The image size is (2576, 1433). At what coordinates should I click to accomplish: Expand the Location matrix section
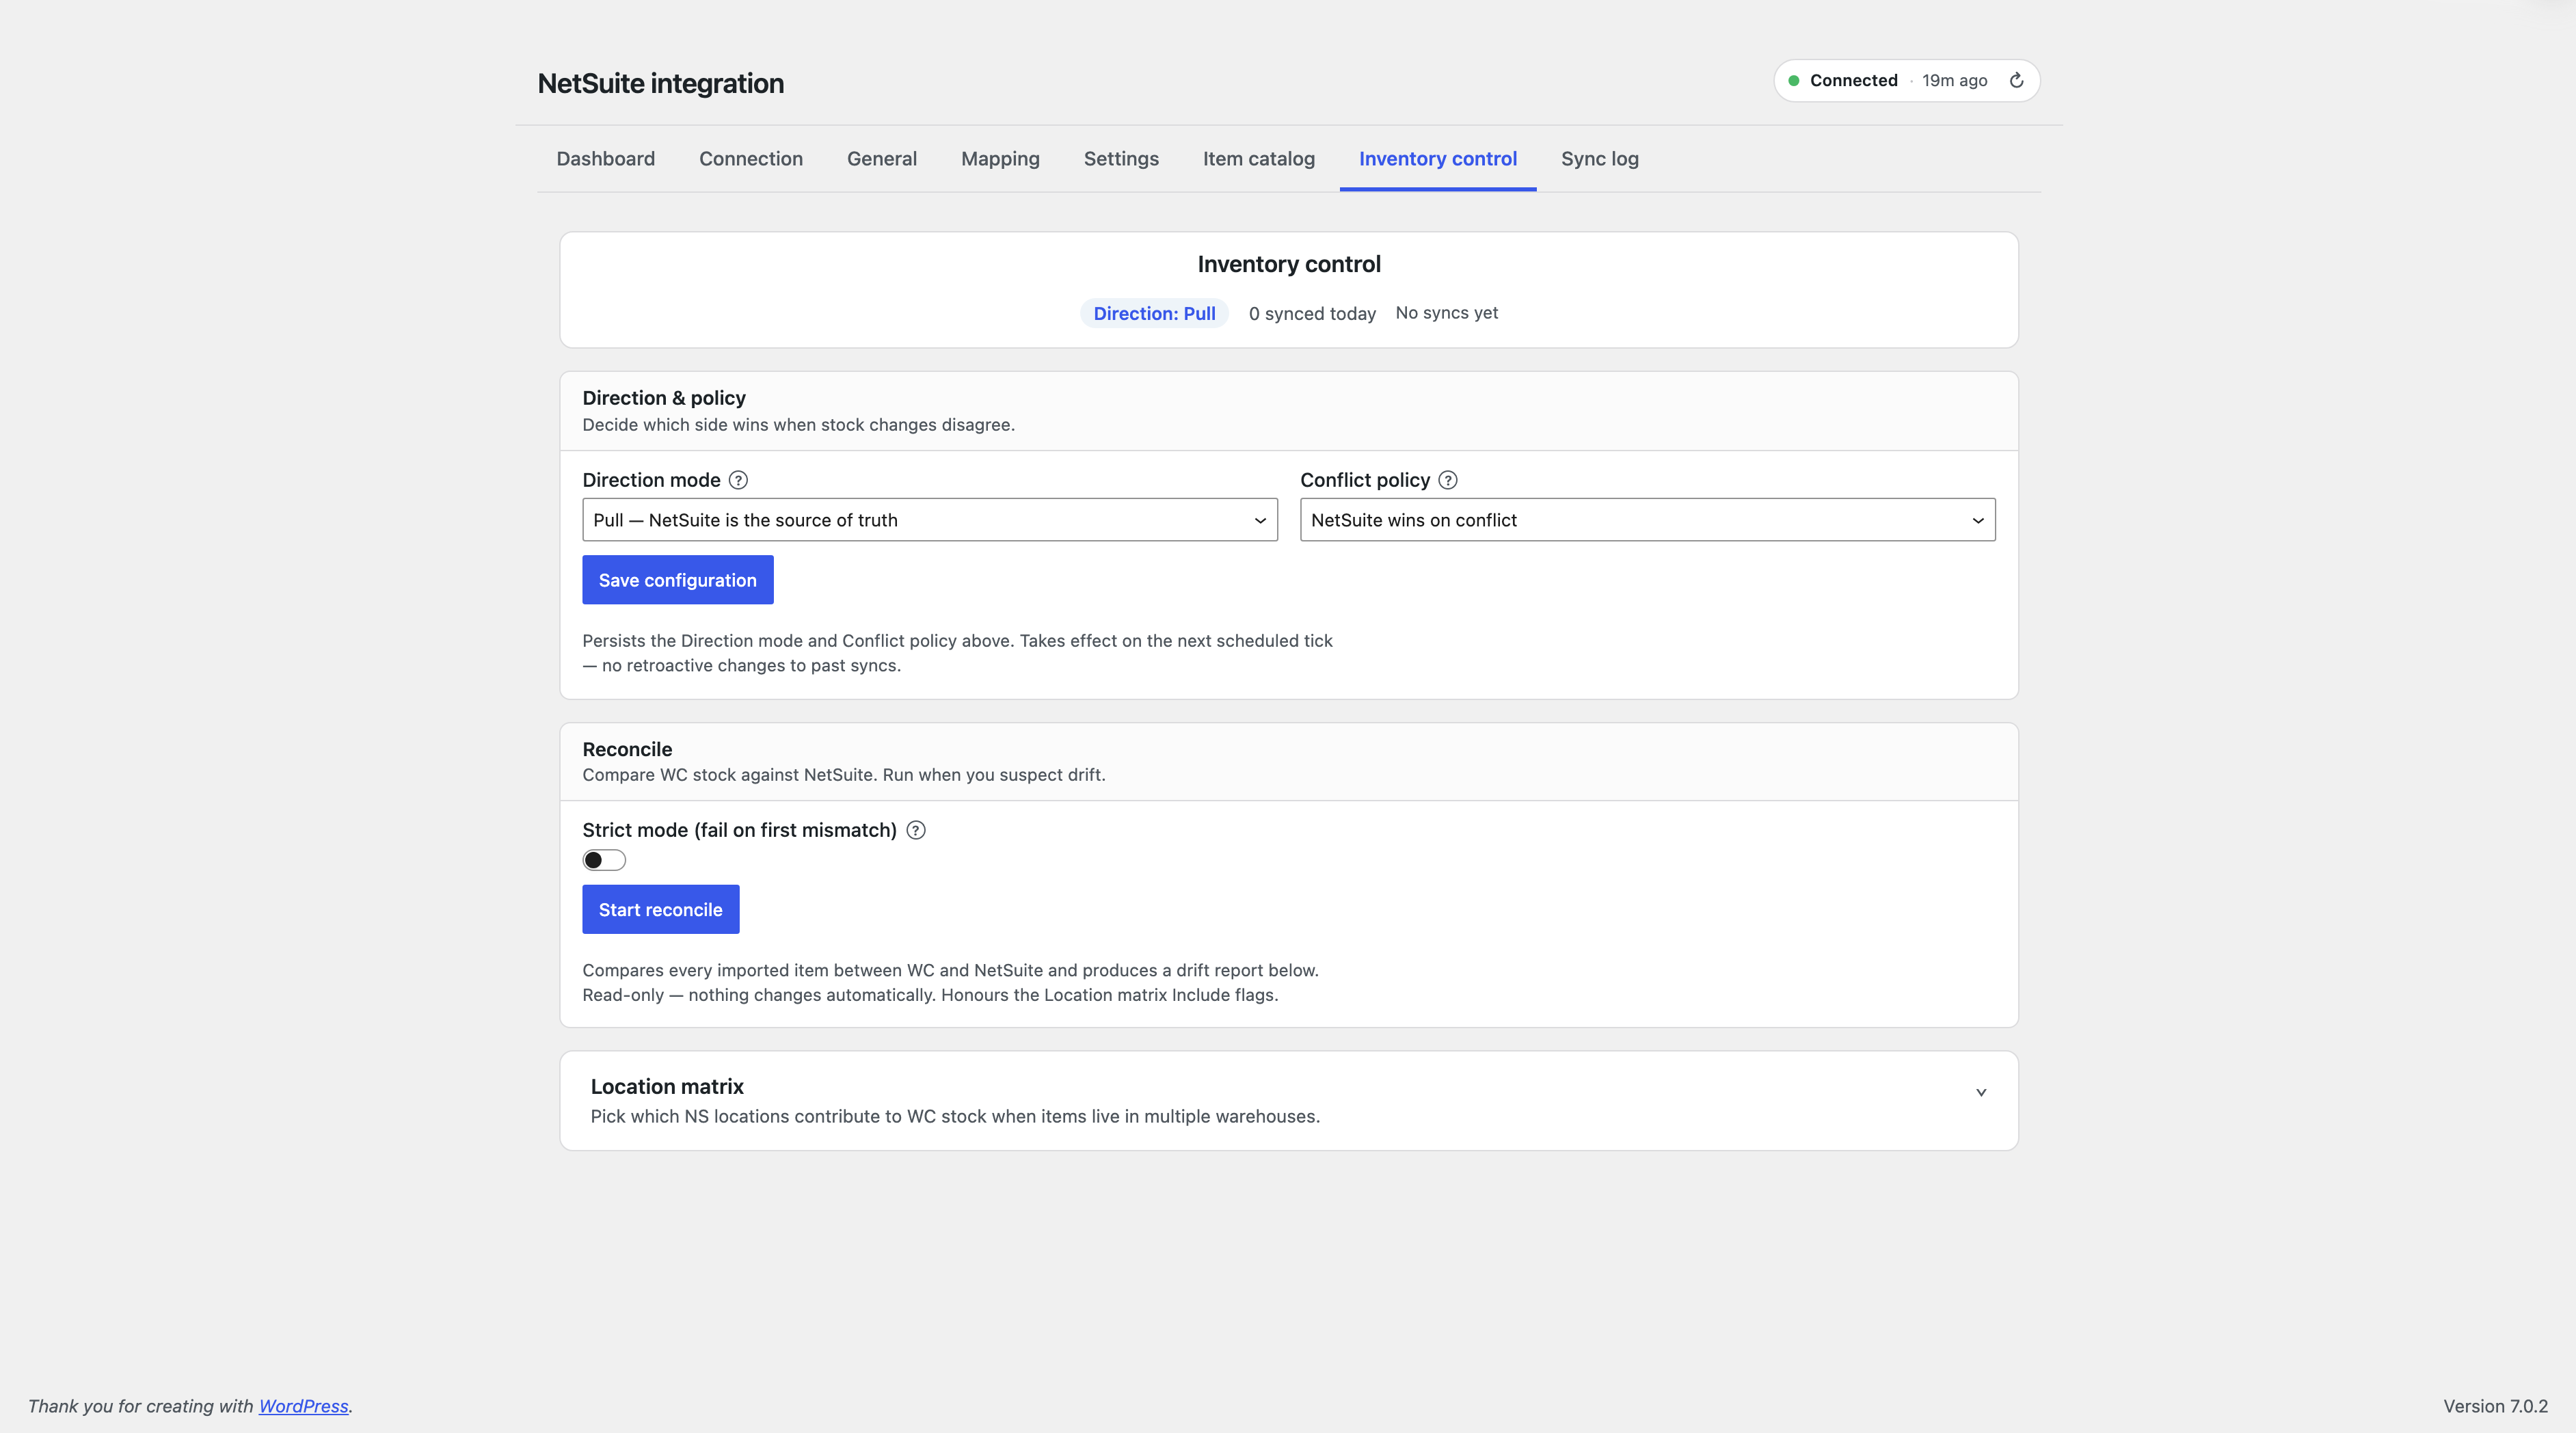pyautogui.click(x=1980, y=1092)
